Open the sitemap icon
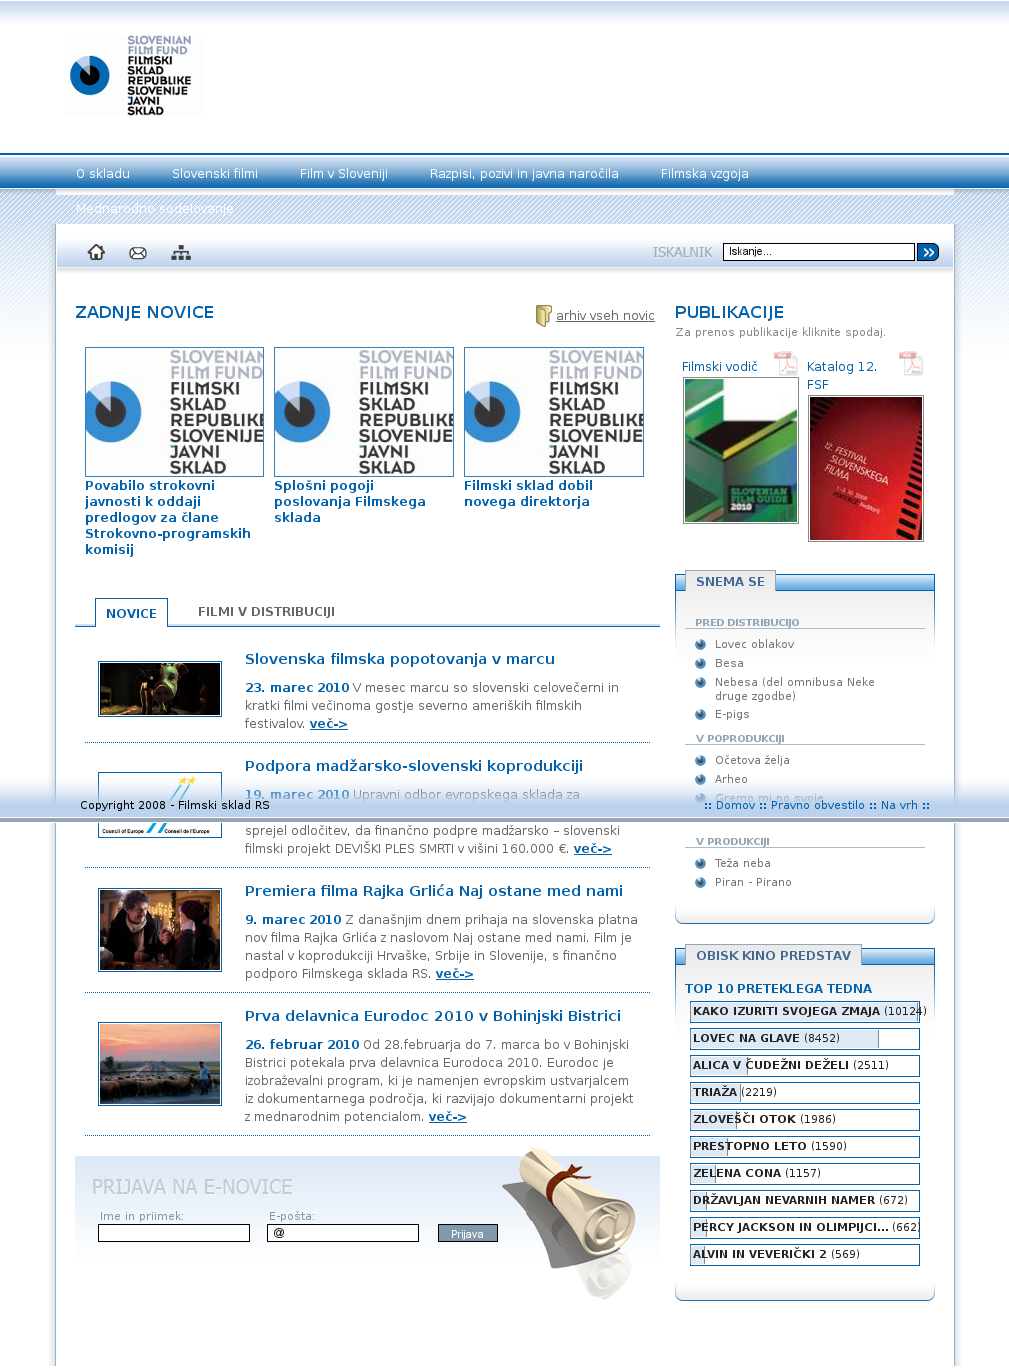This screenshot has width=1009, height=1372. [x=181, y=253]
